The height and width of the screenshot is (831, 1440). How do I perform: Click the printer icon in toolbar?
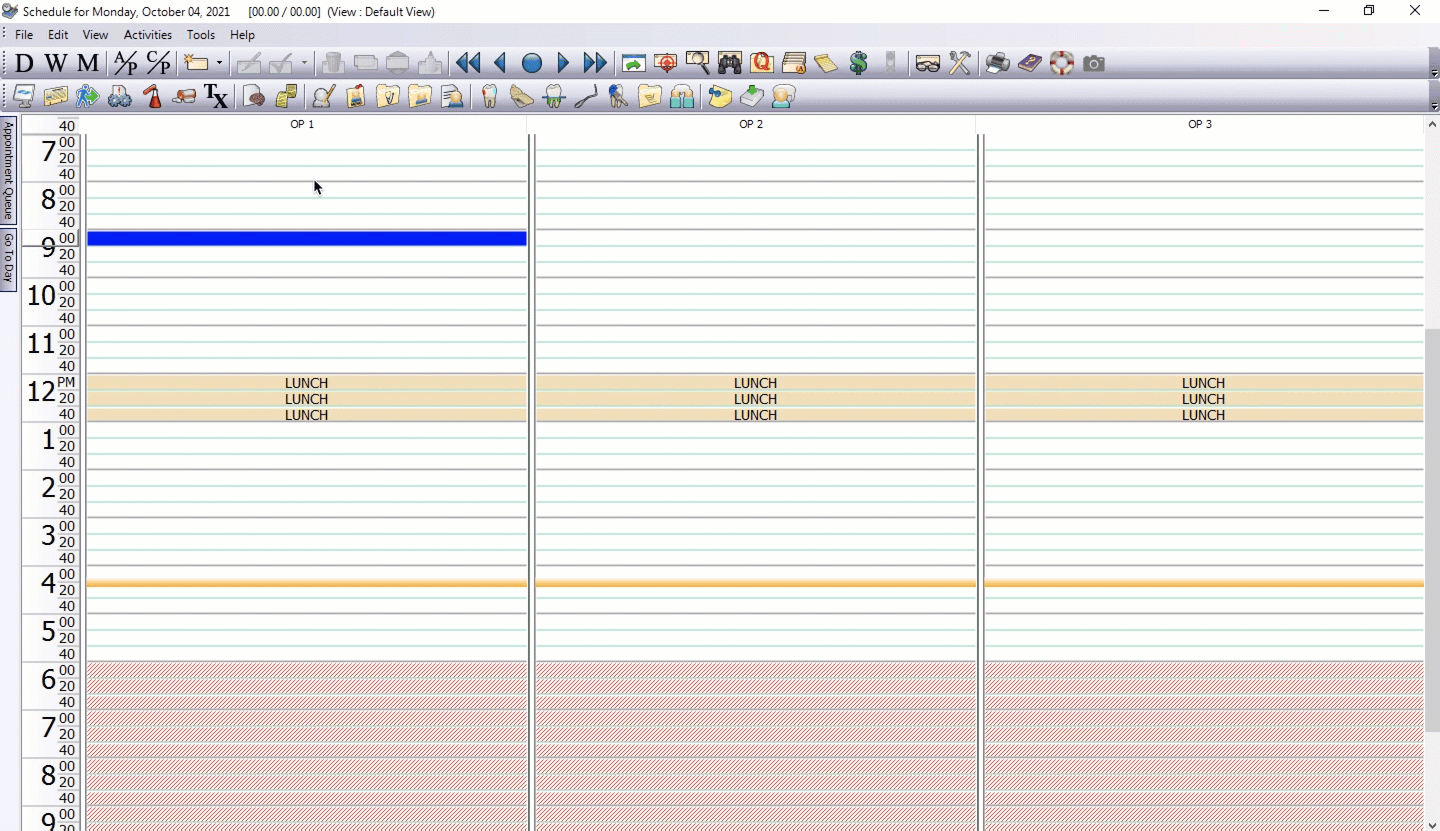coord(997,64)
